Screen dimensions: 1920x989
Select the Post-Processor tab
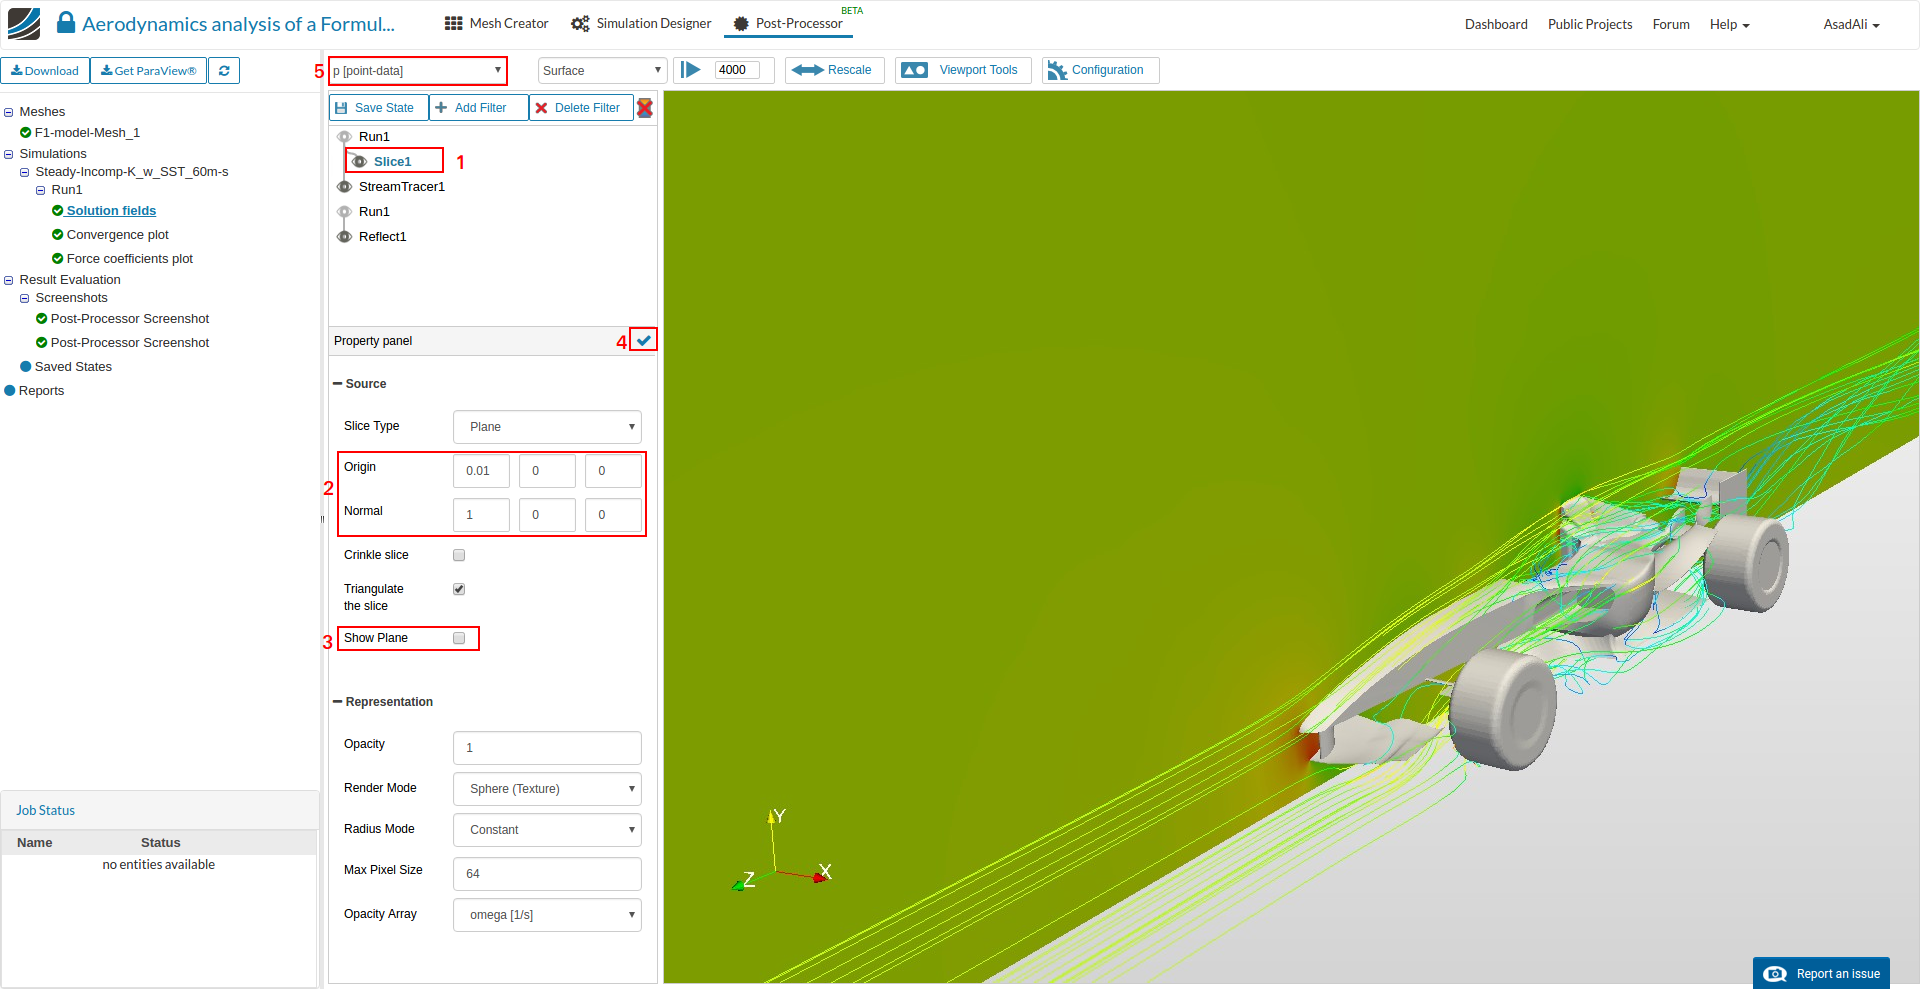point(788,23)
